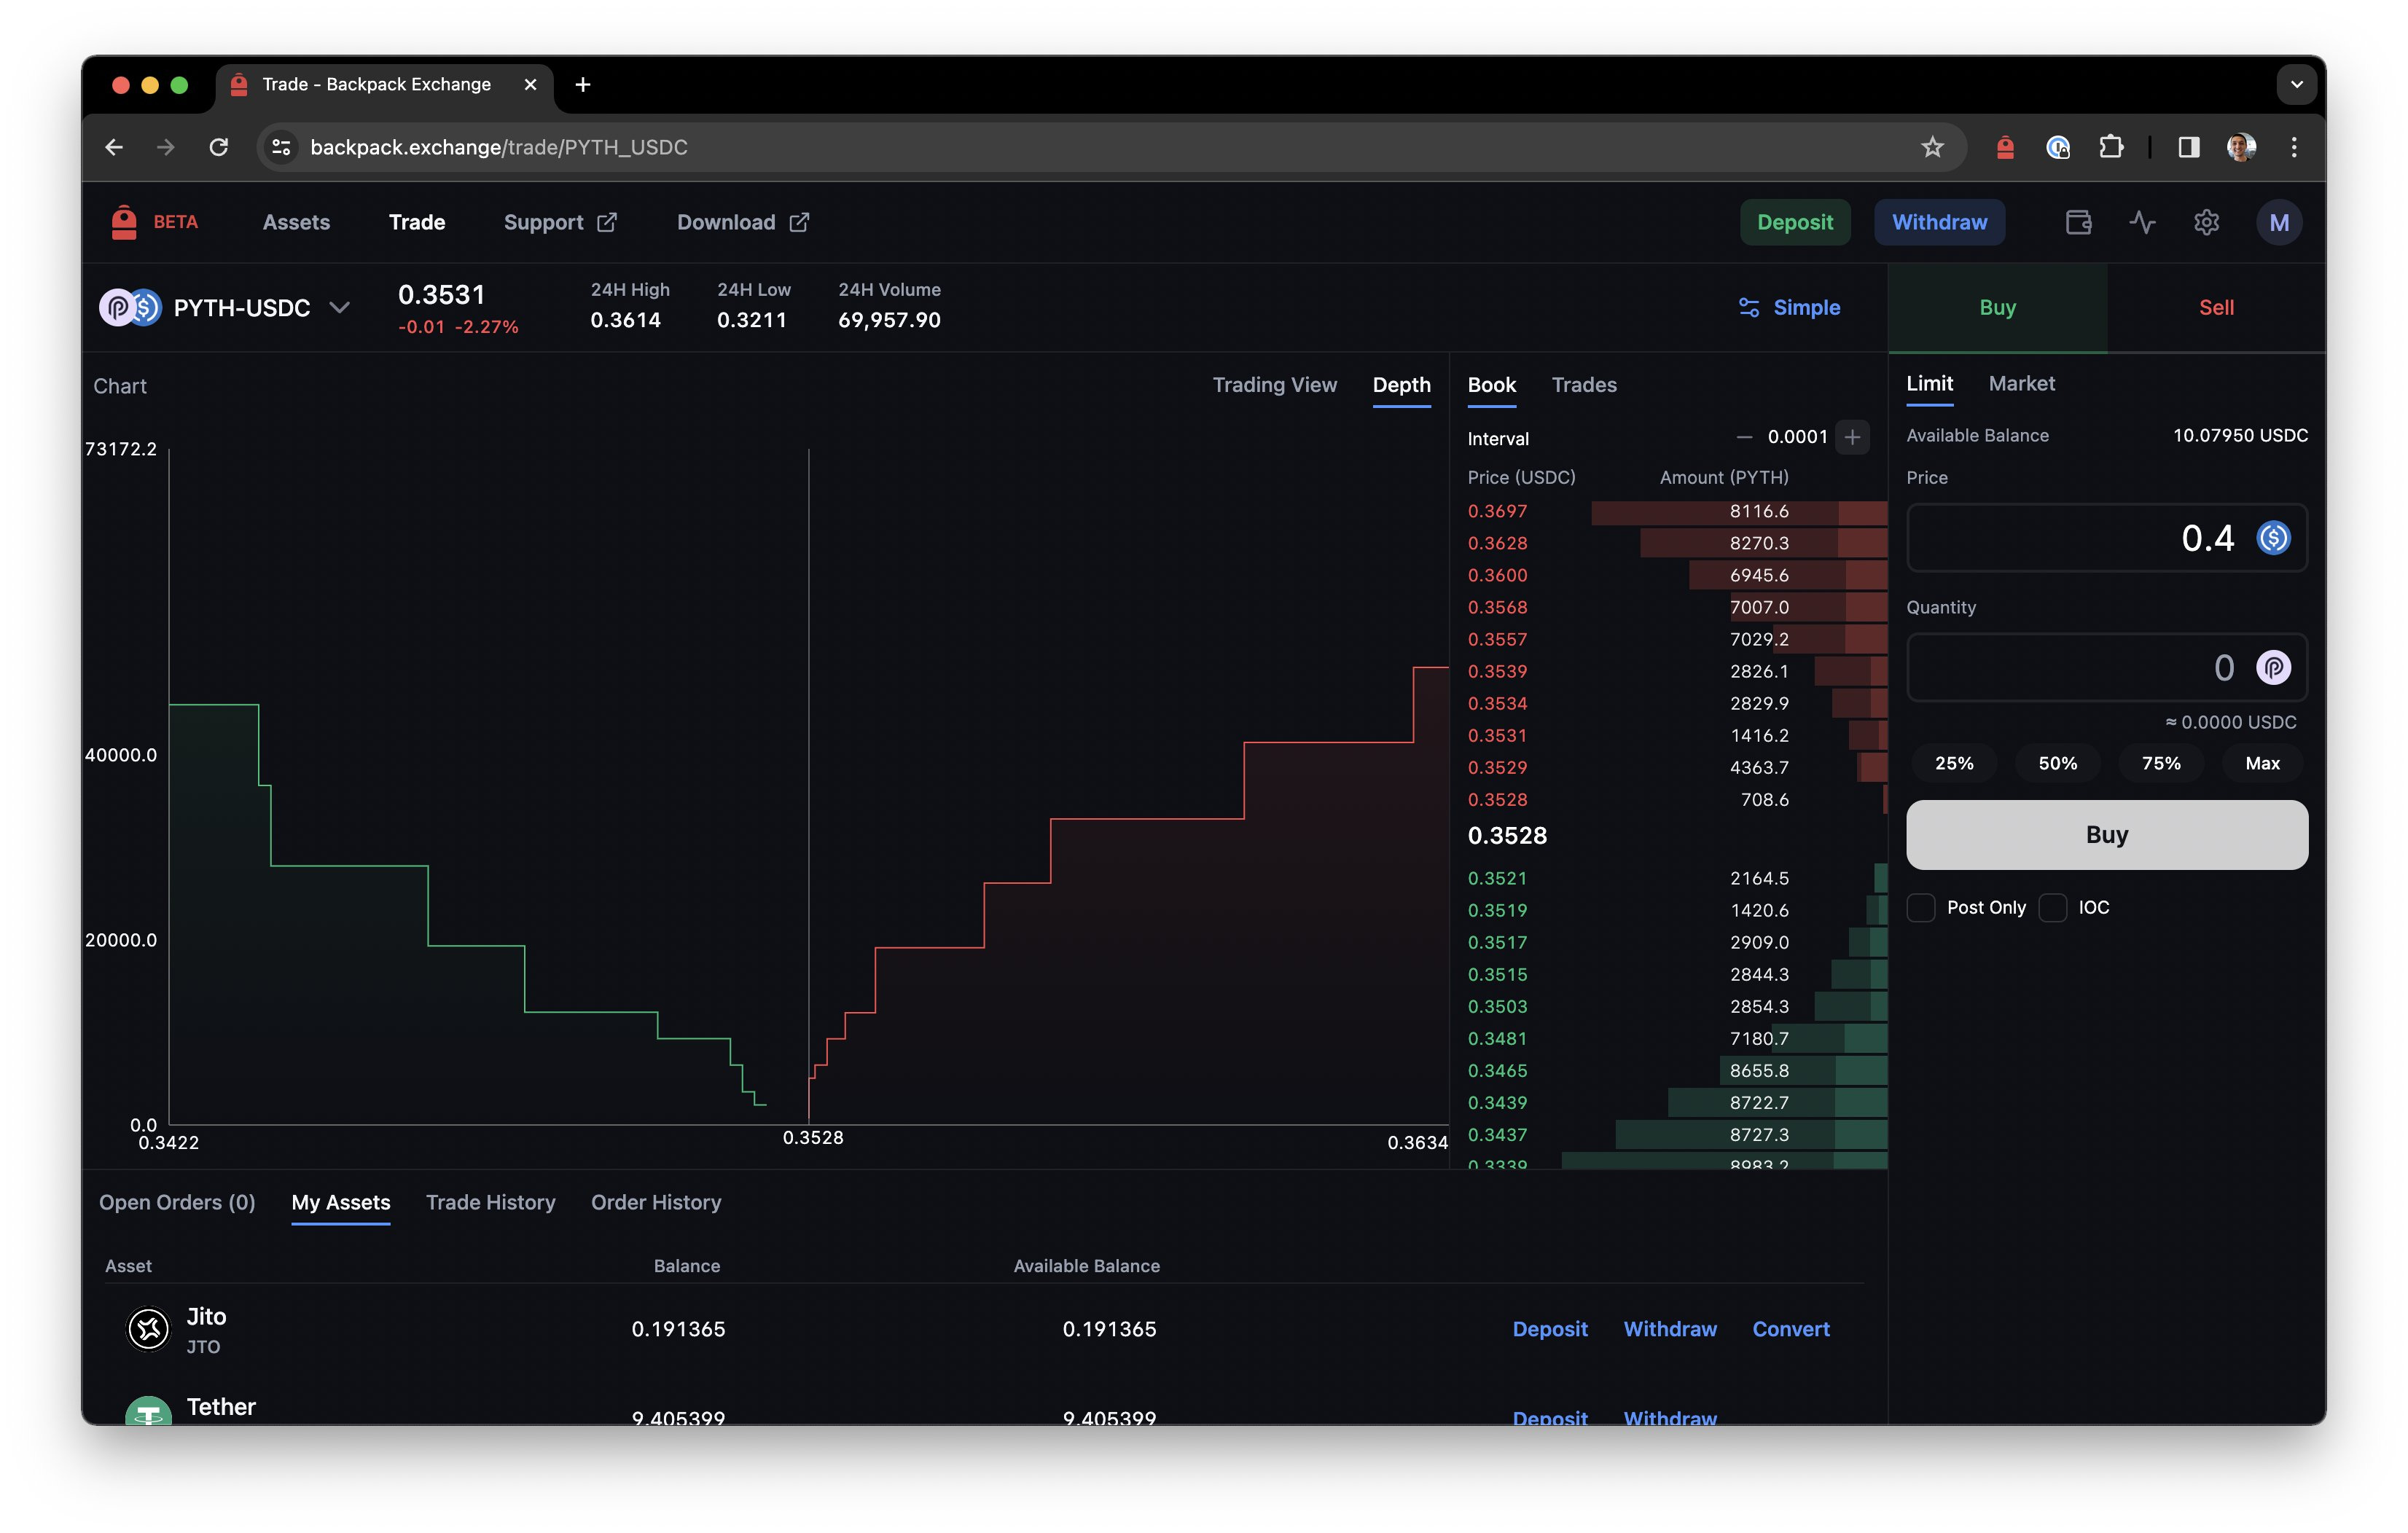Open the settings gear in the header
The image size is (2408, 1533).
coord(2206,222)
